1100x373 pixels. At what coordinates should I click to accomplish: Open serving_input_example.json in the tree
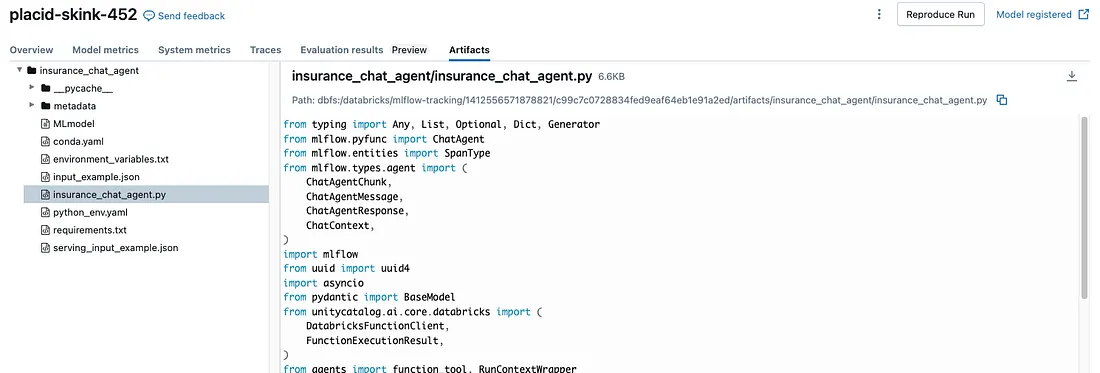point(116,247)
